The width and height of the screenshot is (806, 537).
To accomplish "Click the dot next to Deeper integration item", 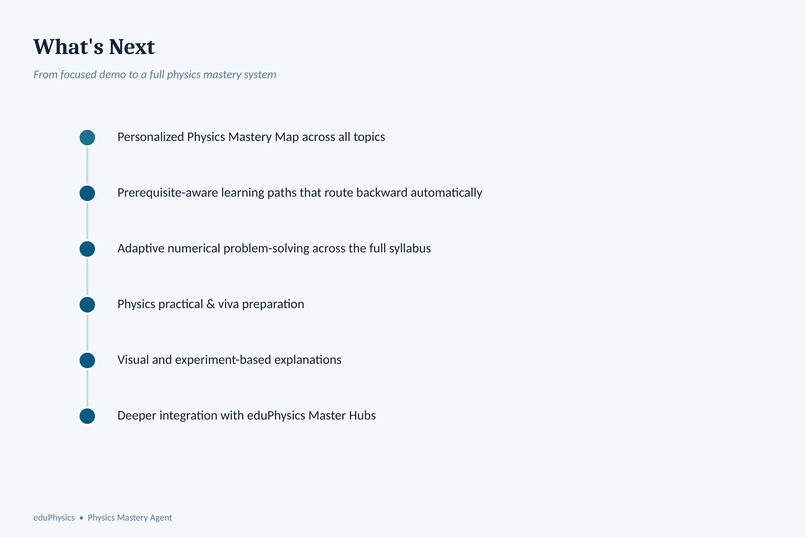I will (87, 416).
